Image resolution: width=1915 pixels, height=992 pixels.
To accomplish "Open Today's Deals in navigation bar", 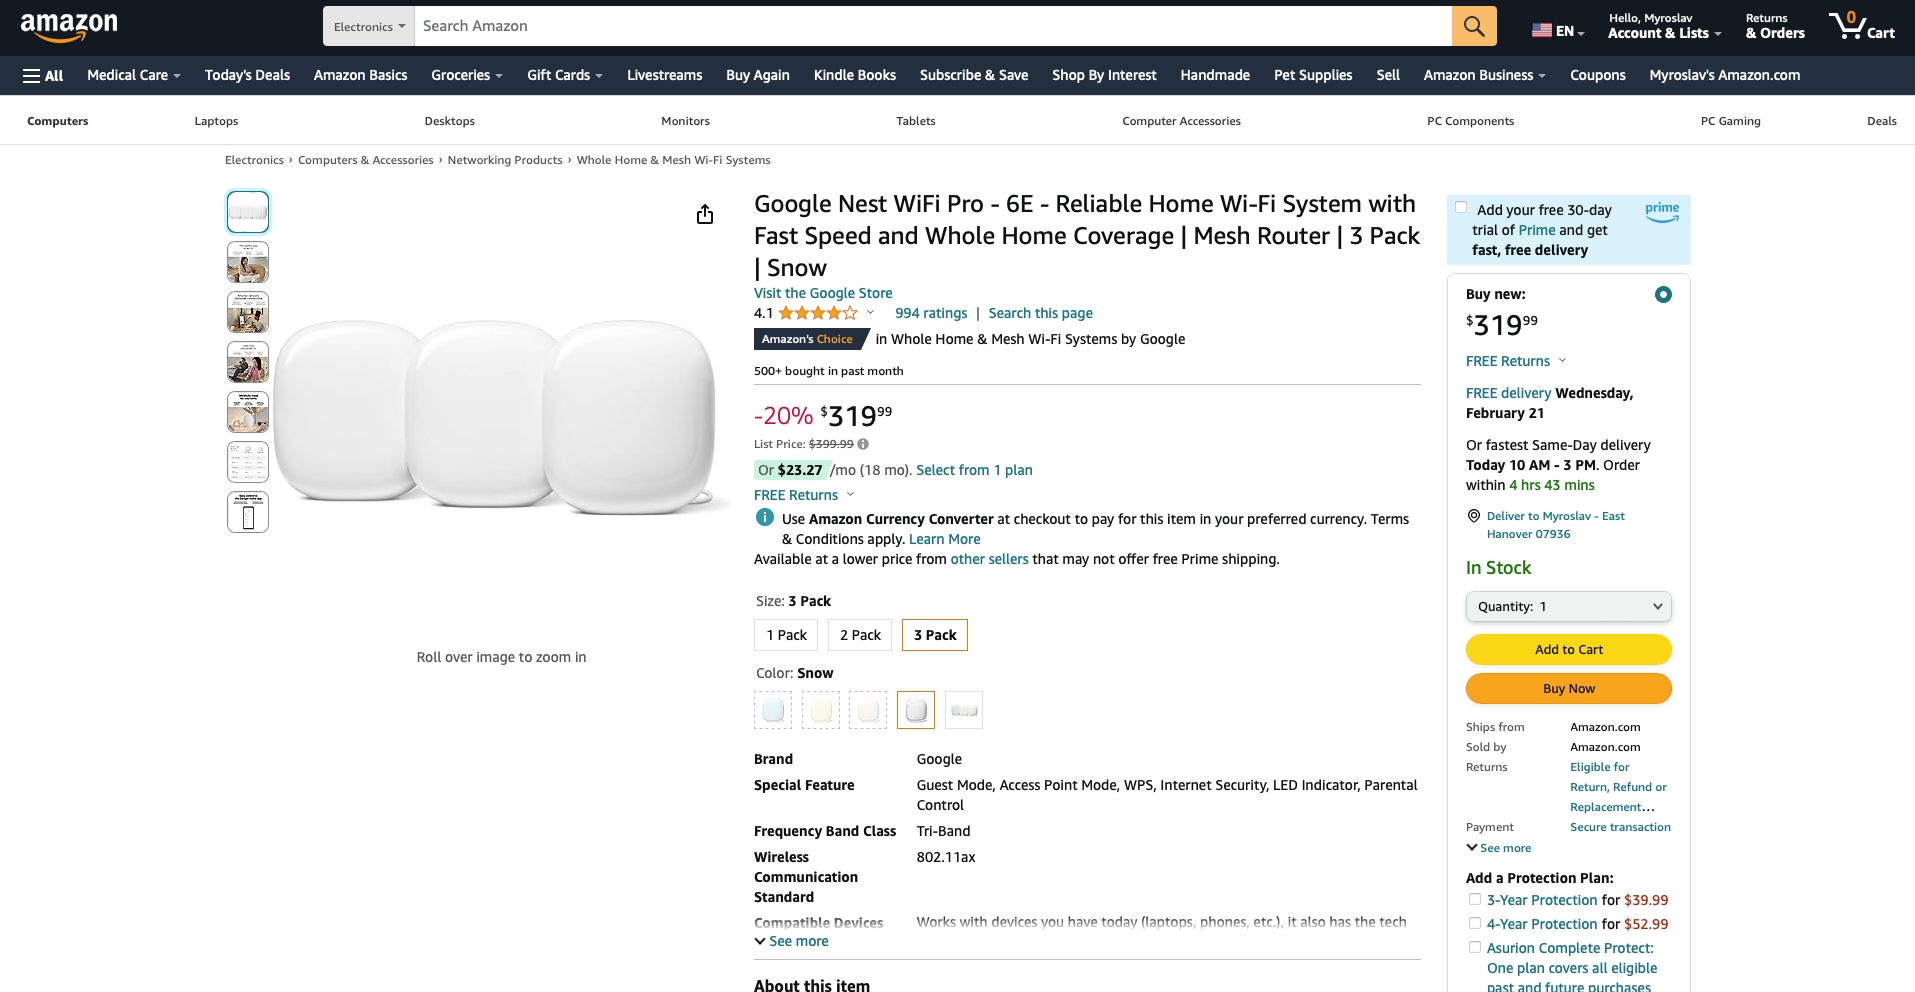I will pyautogui.click(x=247, y=75).
